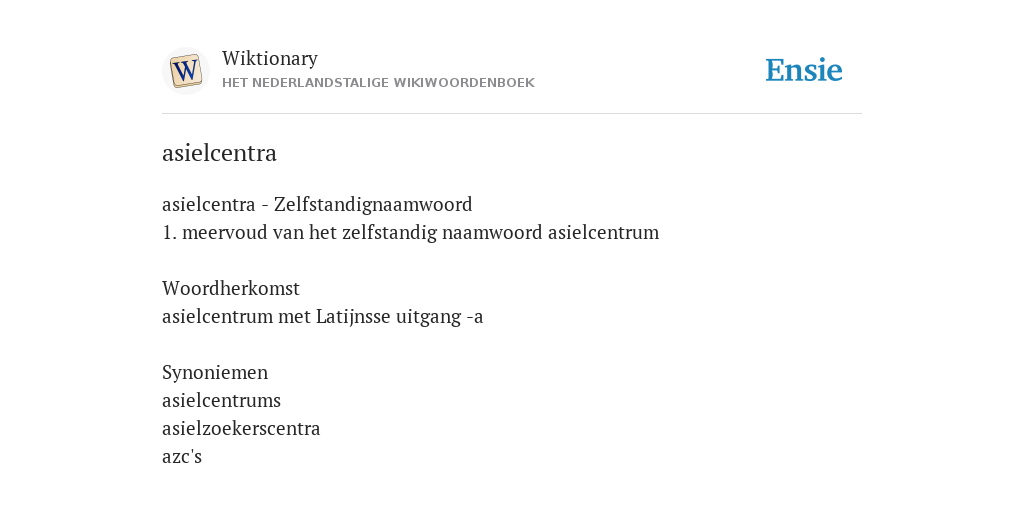1024x512 pixels.
Task: Select the subtitle 'Het Nederlandstalige Wikiwoordenboek'
Action: pyautogui.click(x=378, y=83)
